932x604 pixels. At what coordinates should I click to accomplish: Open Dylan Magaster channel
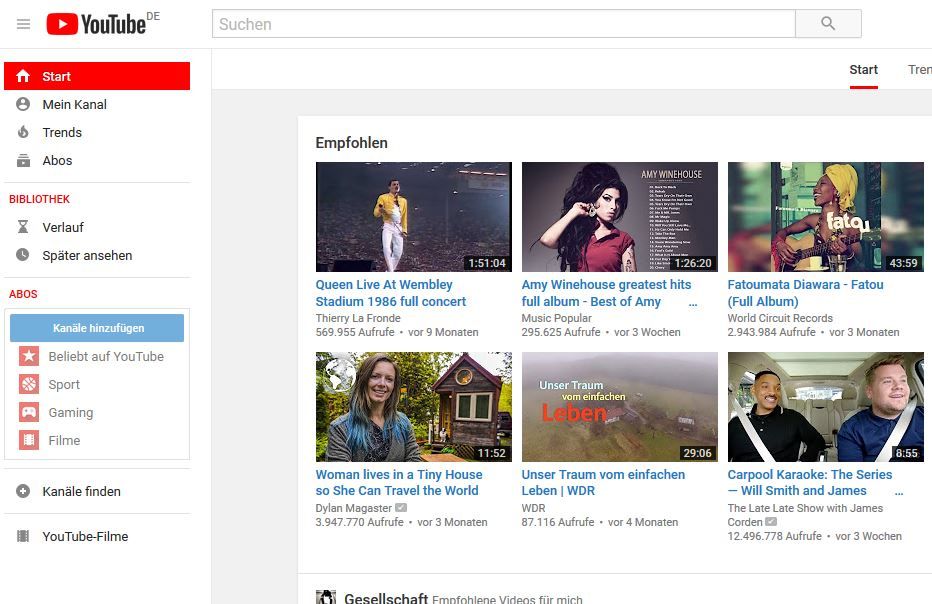pos(354,508)
